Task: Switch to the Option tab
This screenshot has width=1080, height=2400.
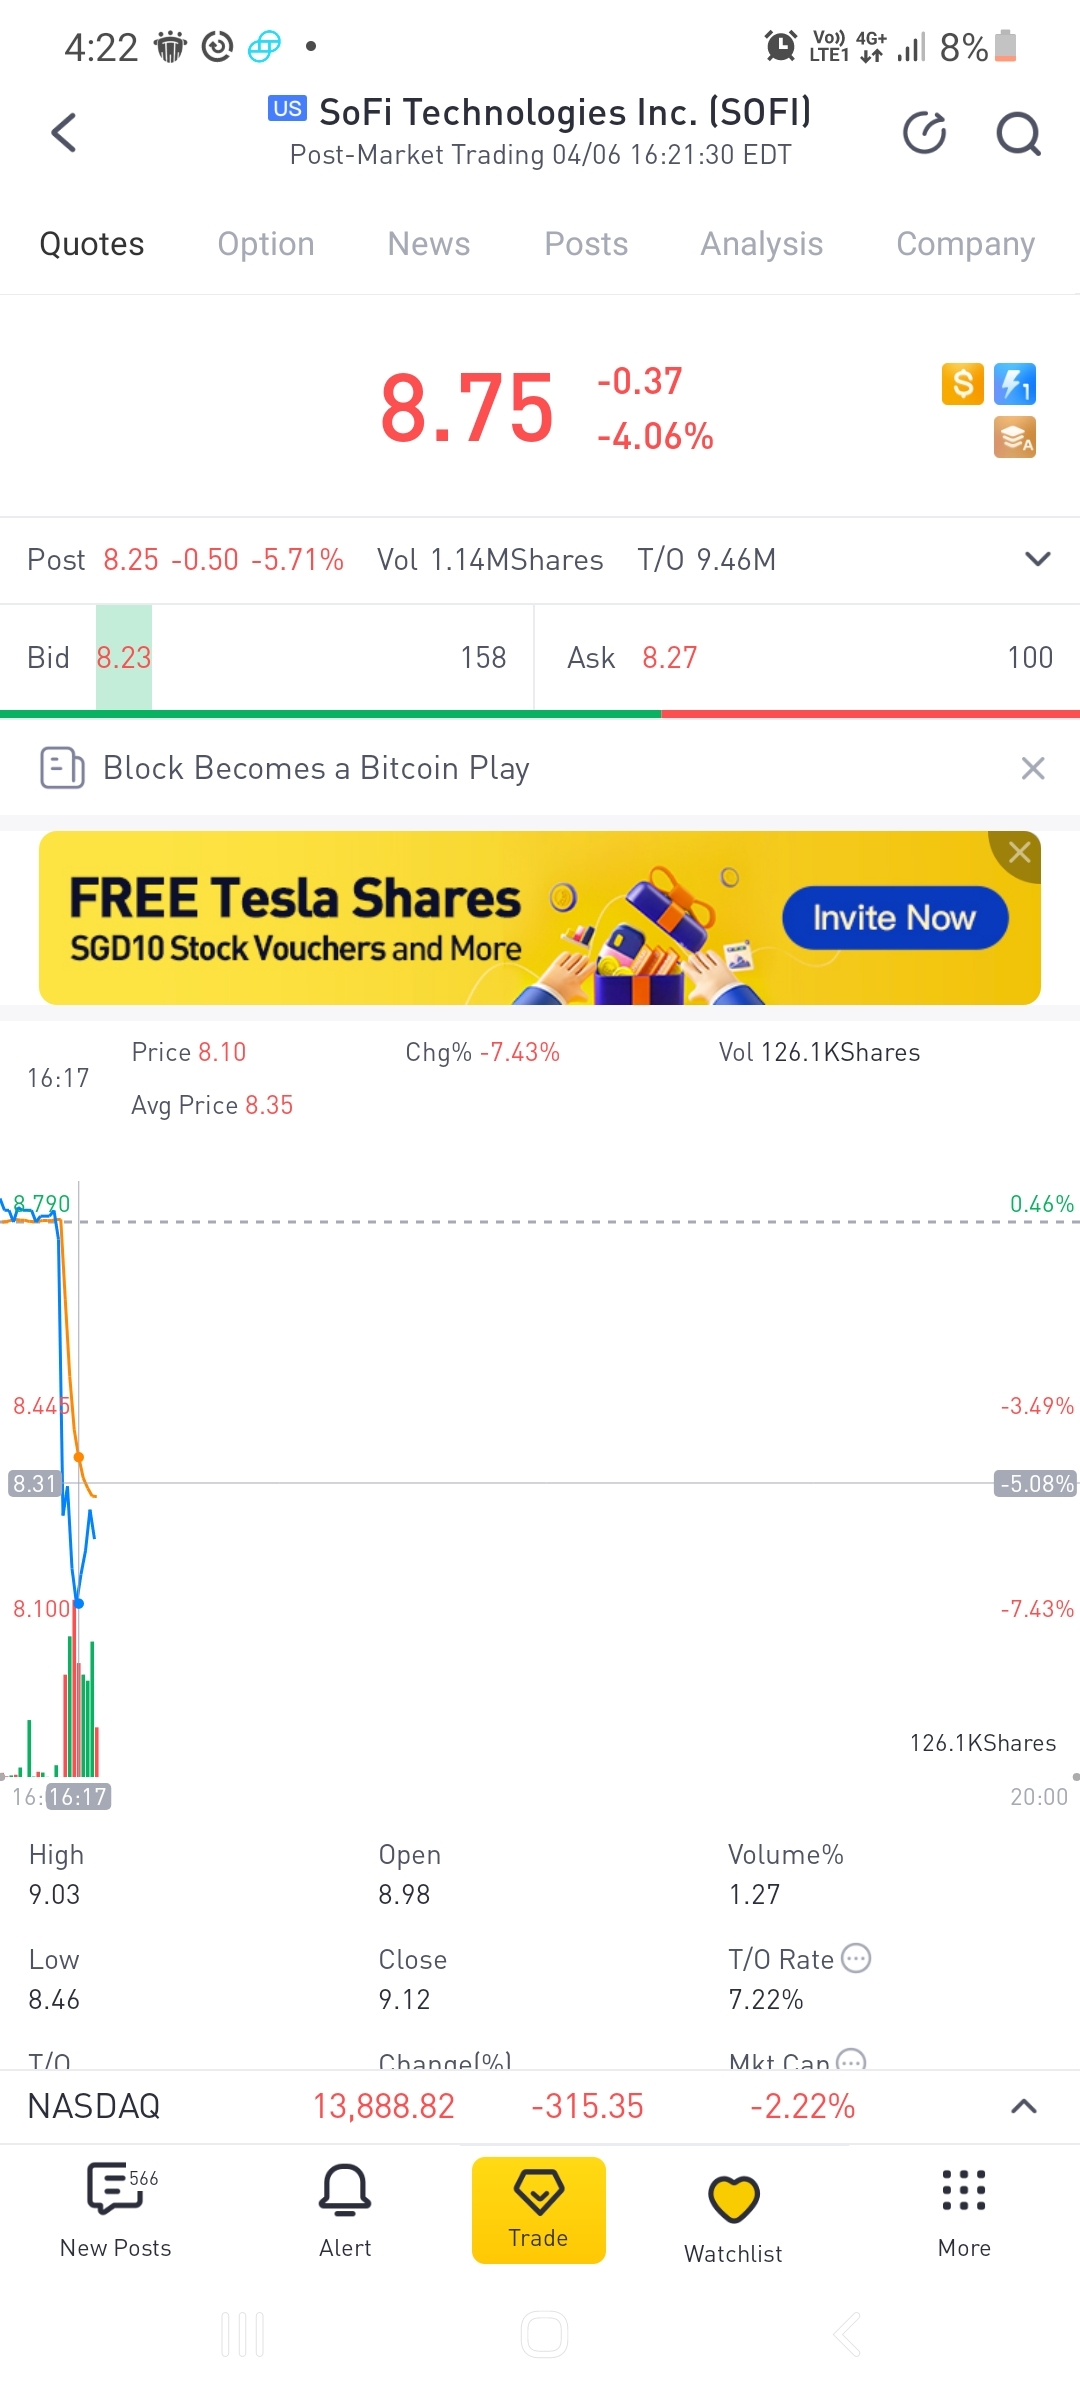Action: point(266,244)
